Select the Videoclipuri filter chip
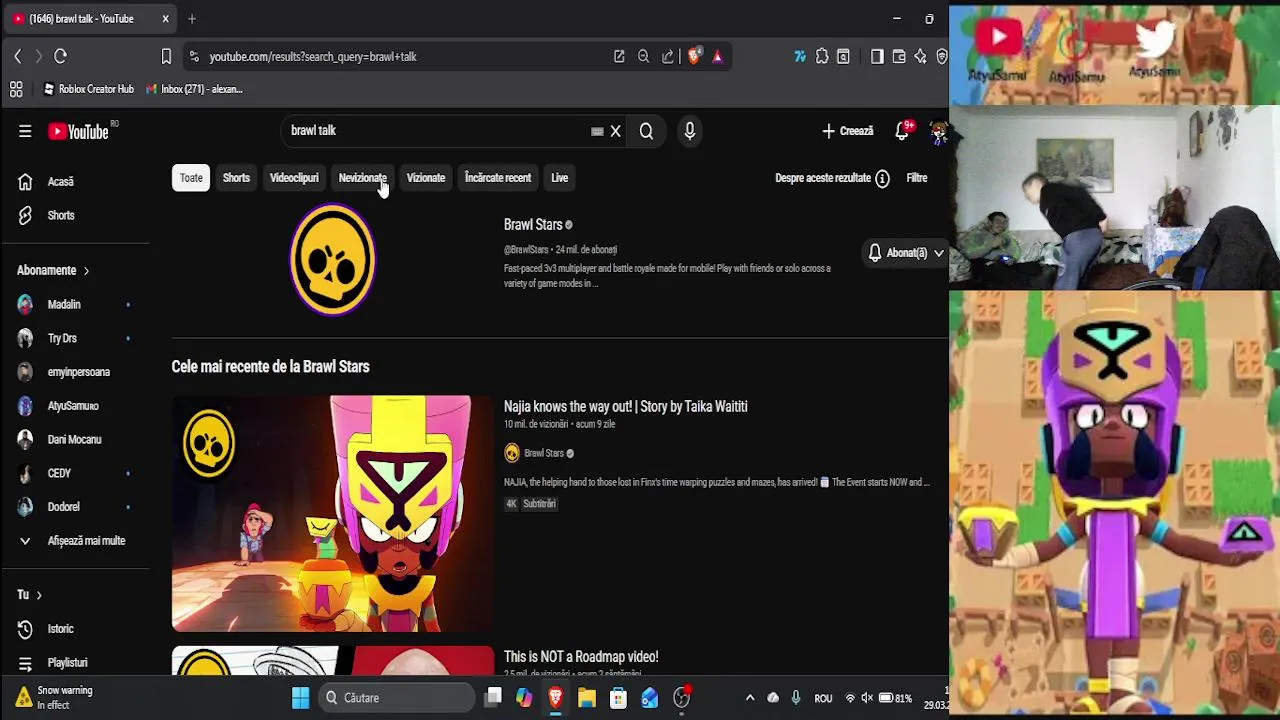The width and height of the screenshot is (1280, 720). [x=294, y=178]
